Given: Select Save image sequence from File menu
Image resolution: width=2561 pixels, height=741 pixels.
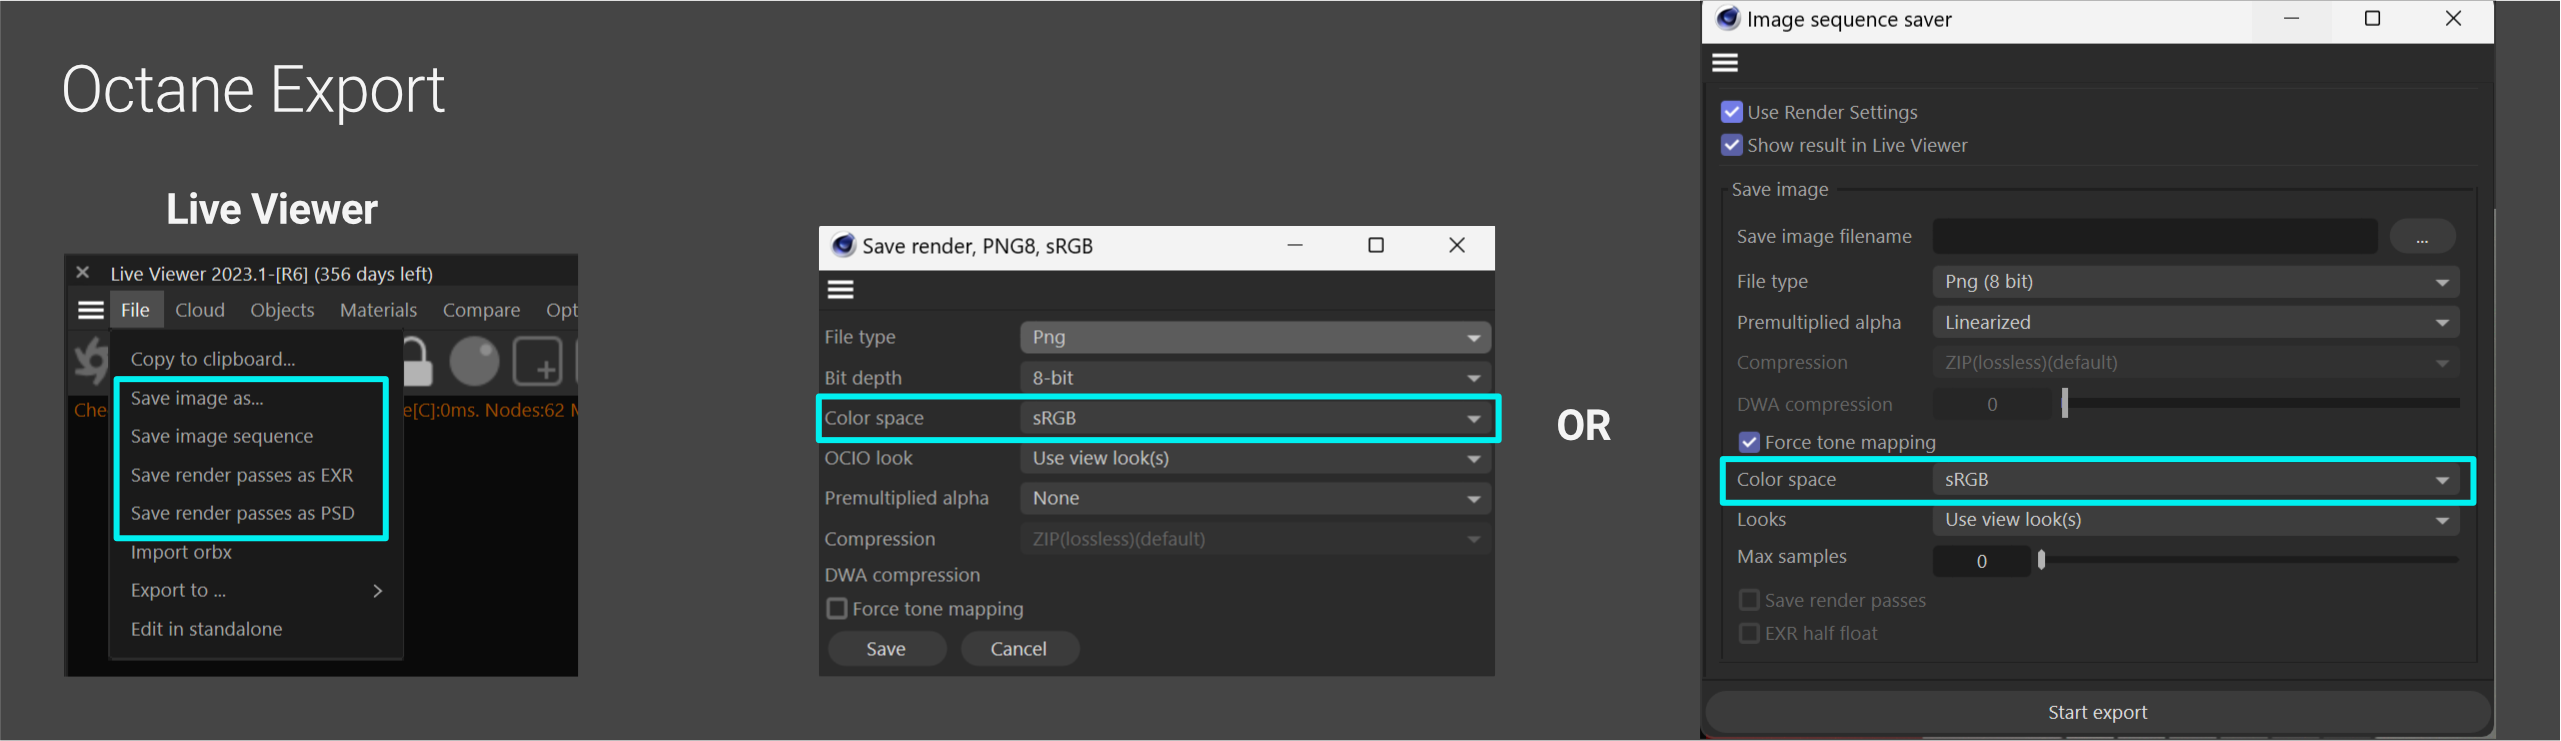Looking at the screenshot, I should 222,436.
